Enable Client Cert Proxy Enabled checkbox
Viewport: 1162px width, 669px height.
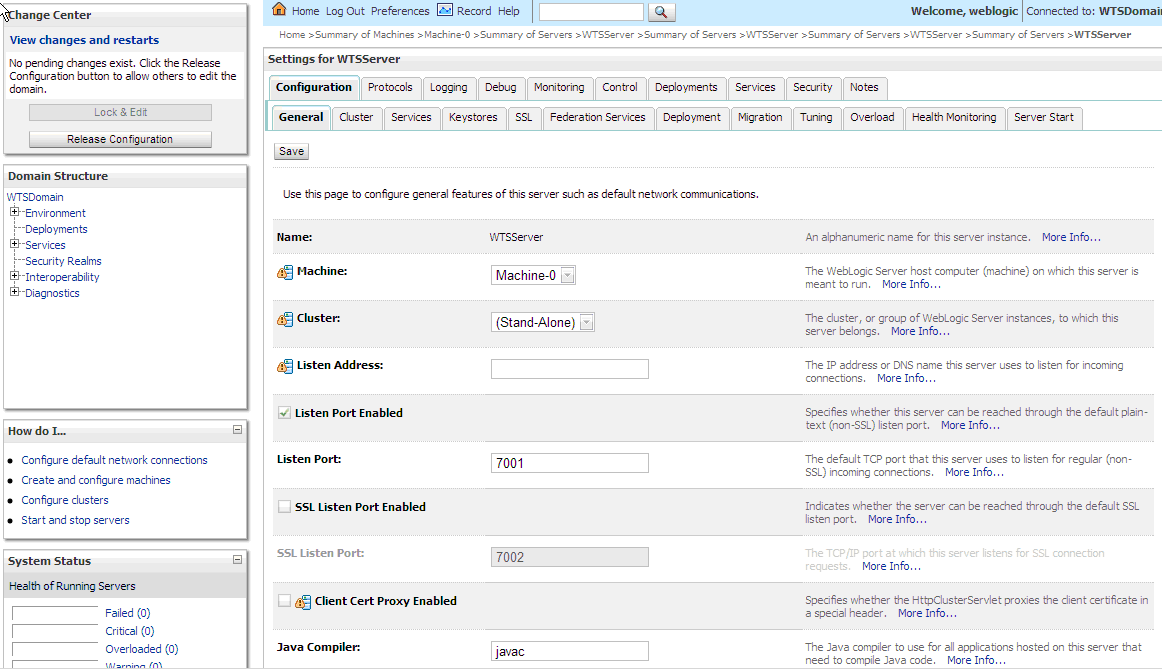284,601
